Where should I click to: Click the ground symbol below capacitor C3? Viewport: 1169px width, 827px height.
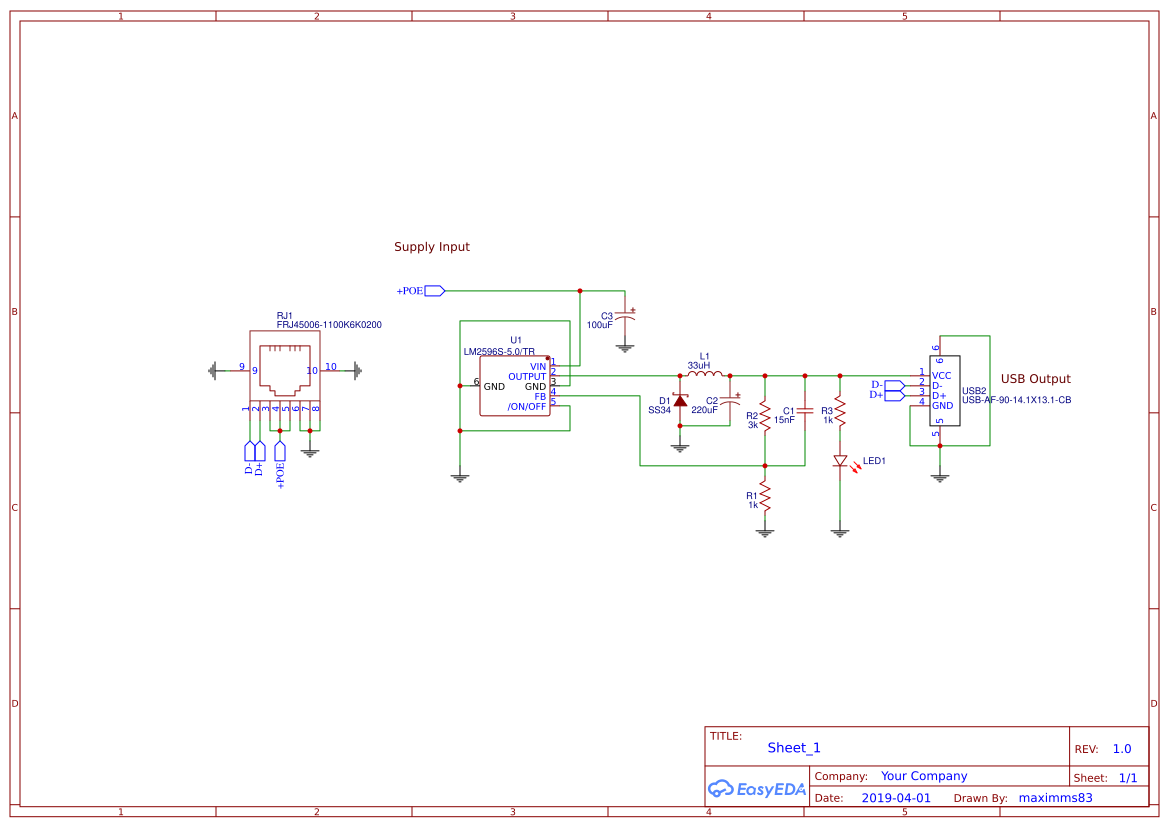click(x=624, y=347)
